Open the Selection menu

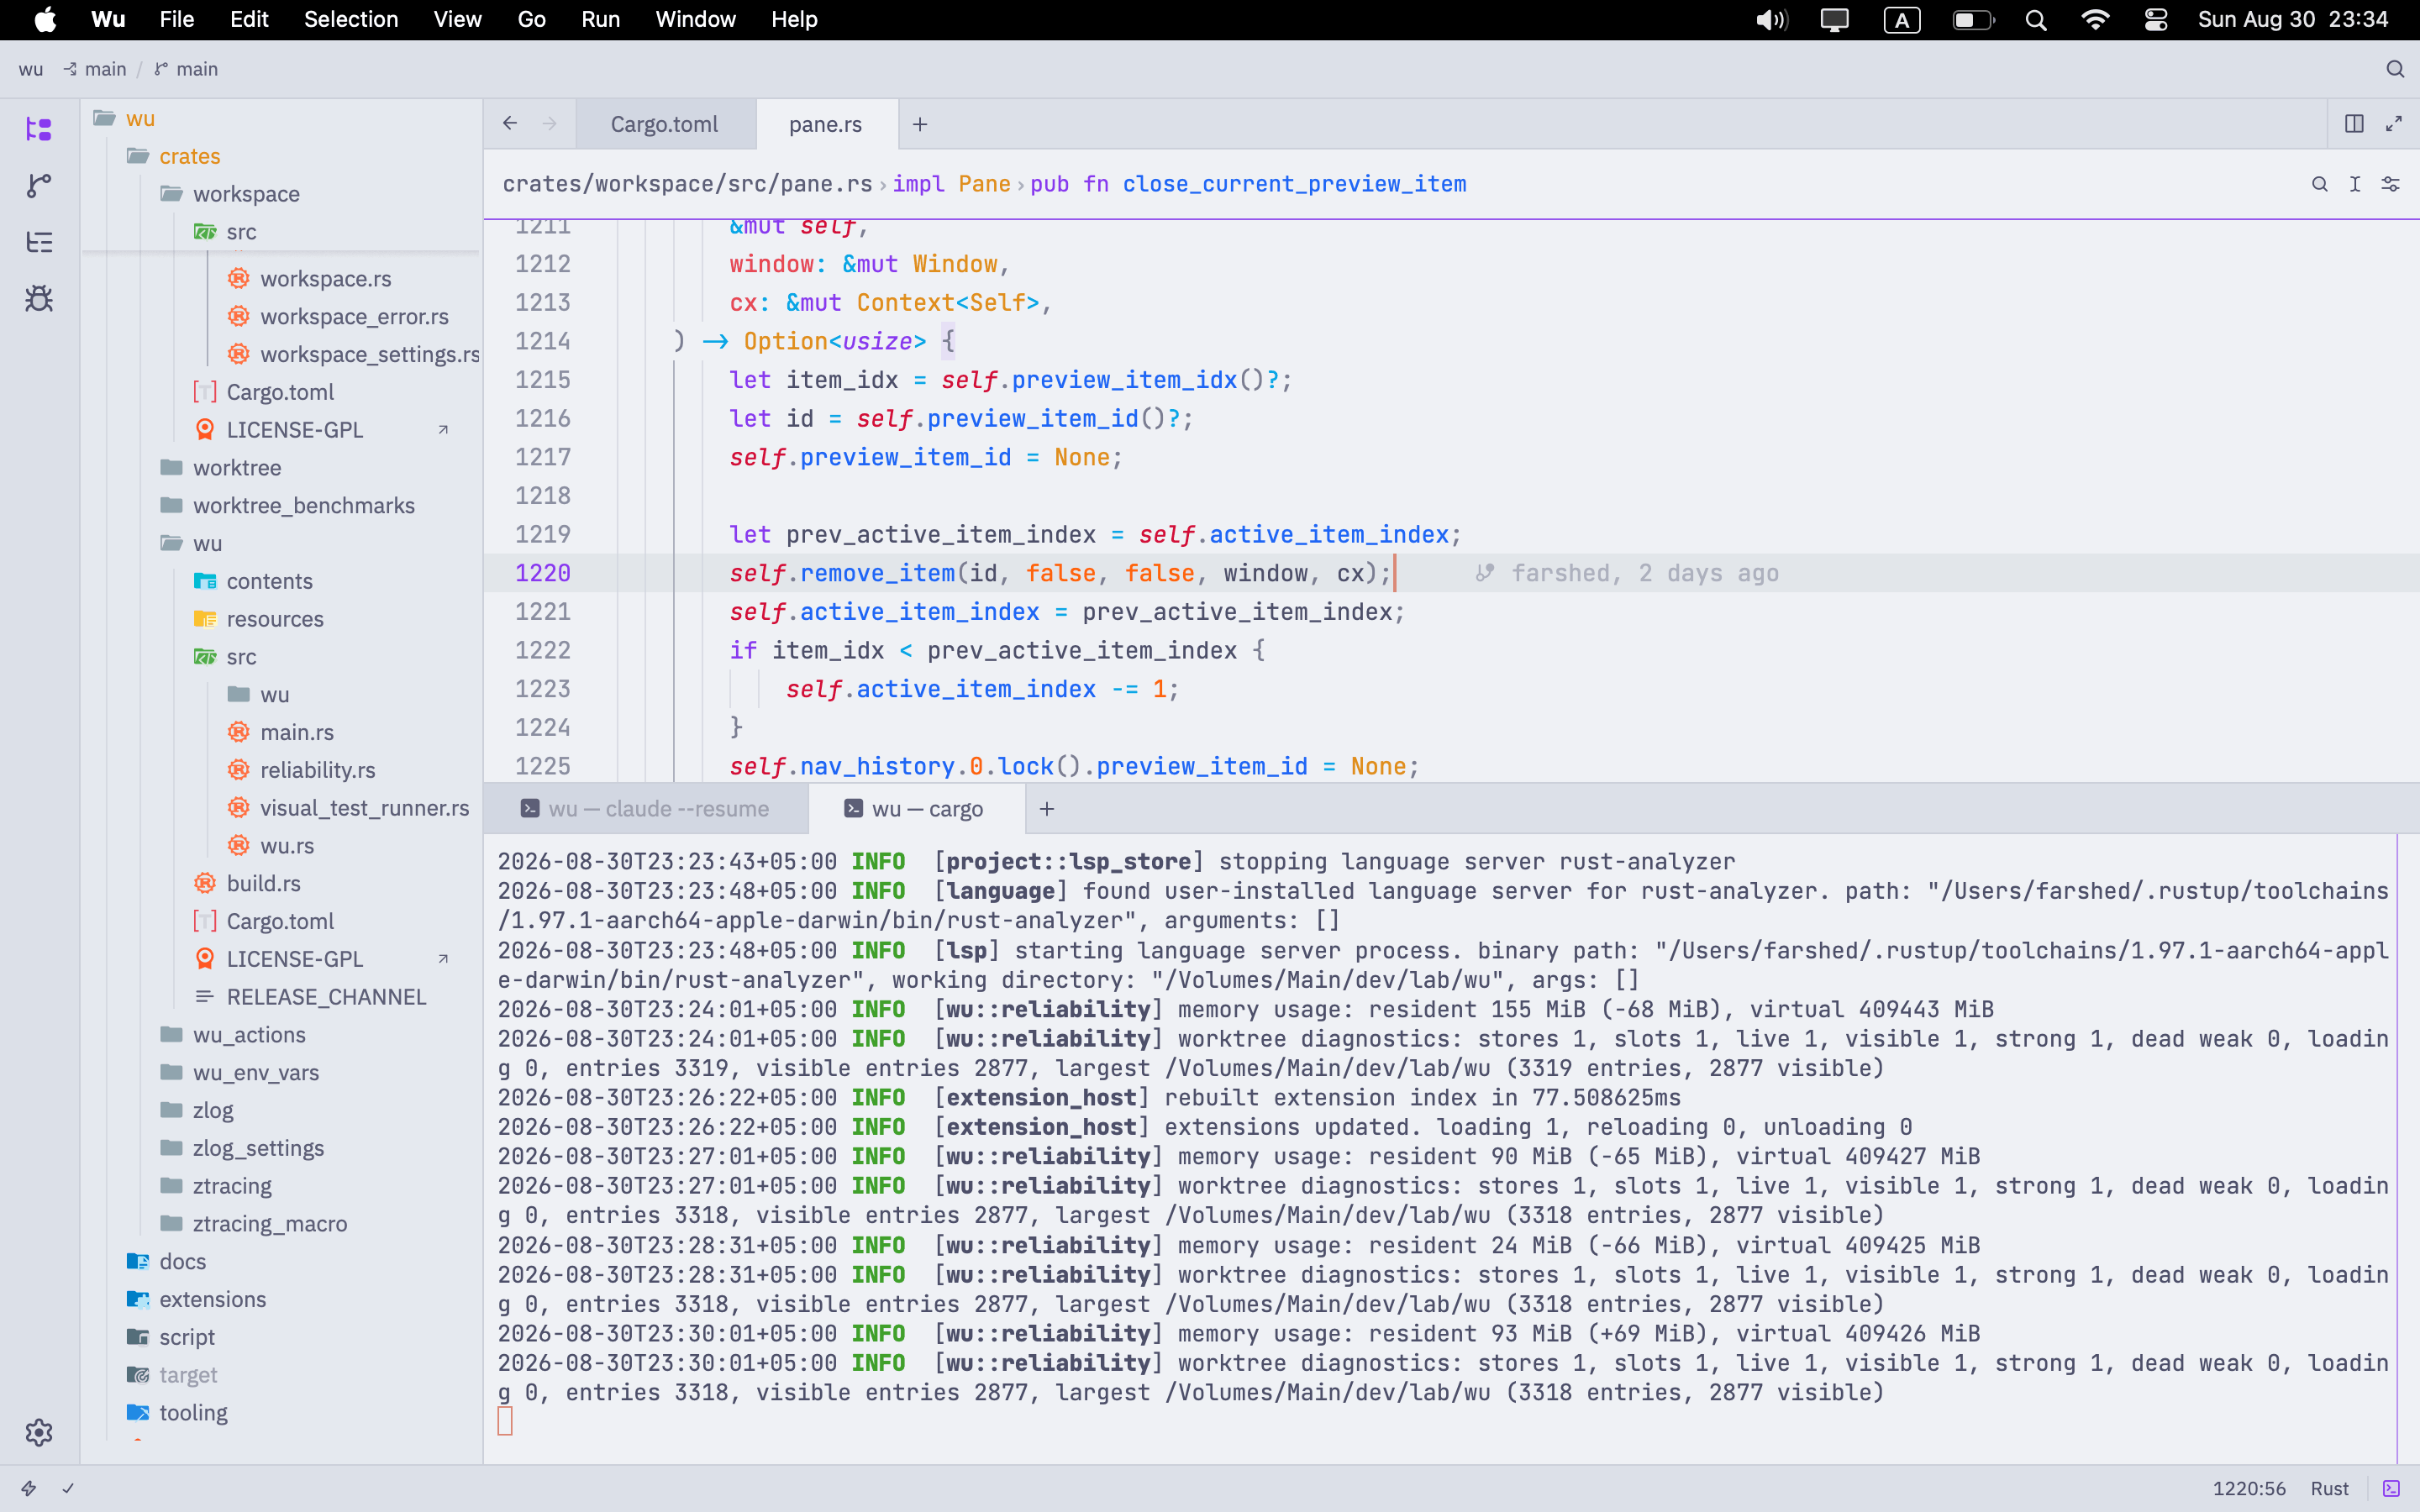click(351, 20)
